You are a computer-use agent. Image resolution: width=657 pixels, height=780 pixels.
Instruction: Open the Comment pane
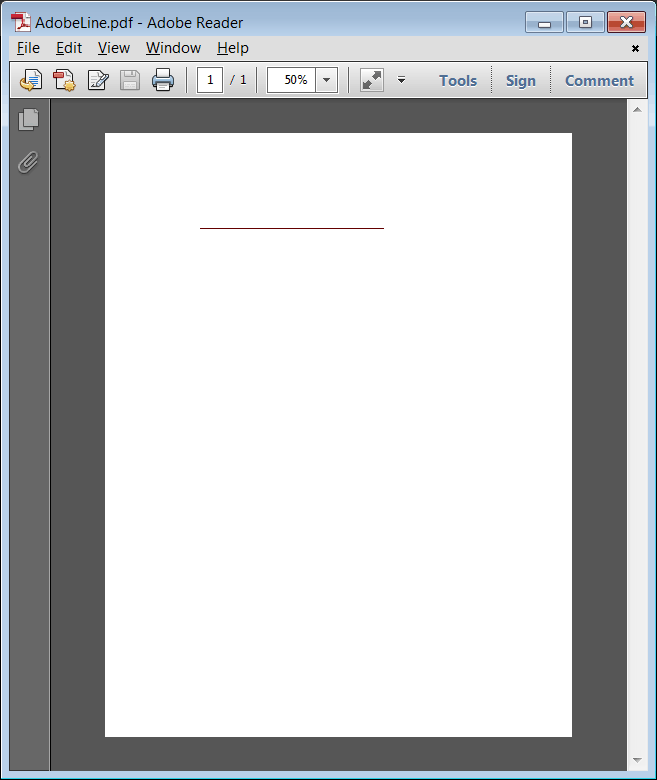point(599,81)
